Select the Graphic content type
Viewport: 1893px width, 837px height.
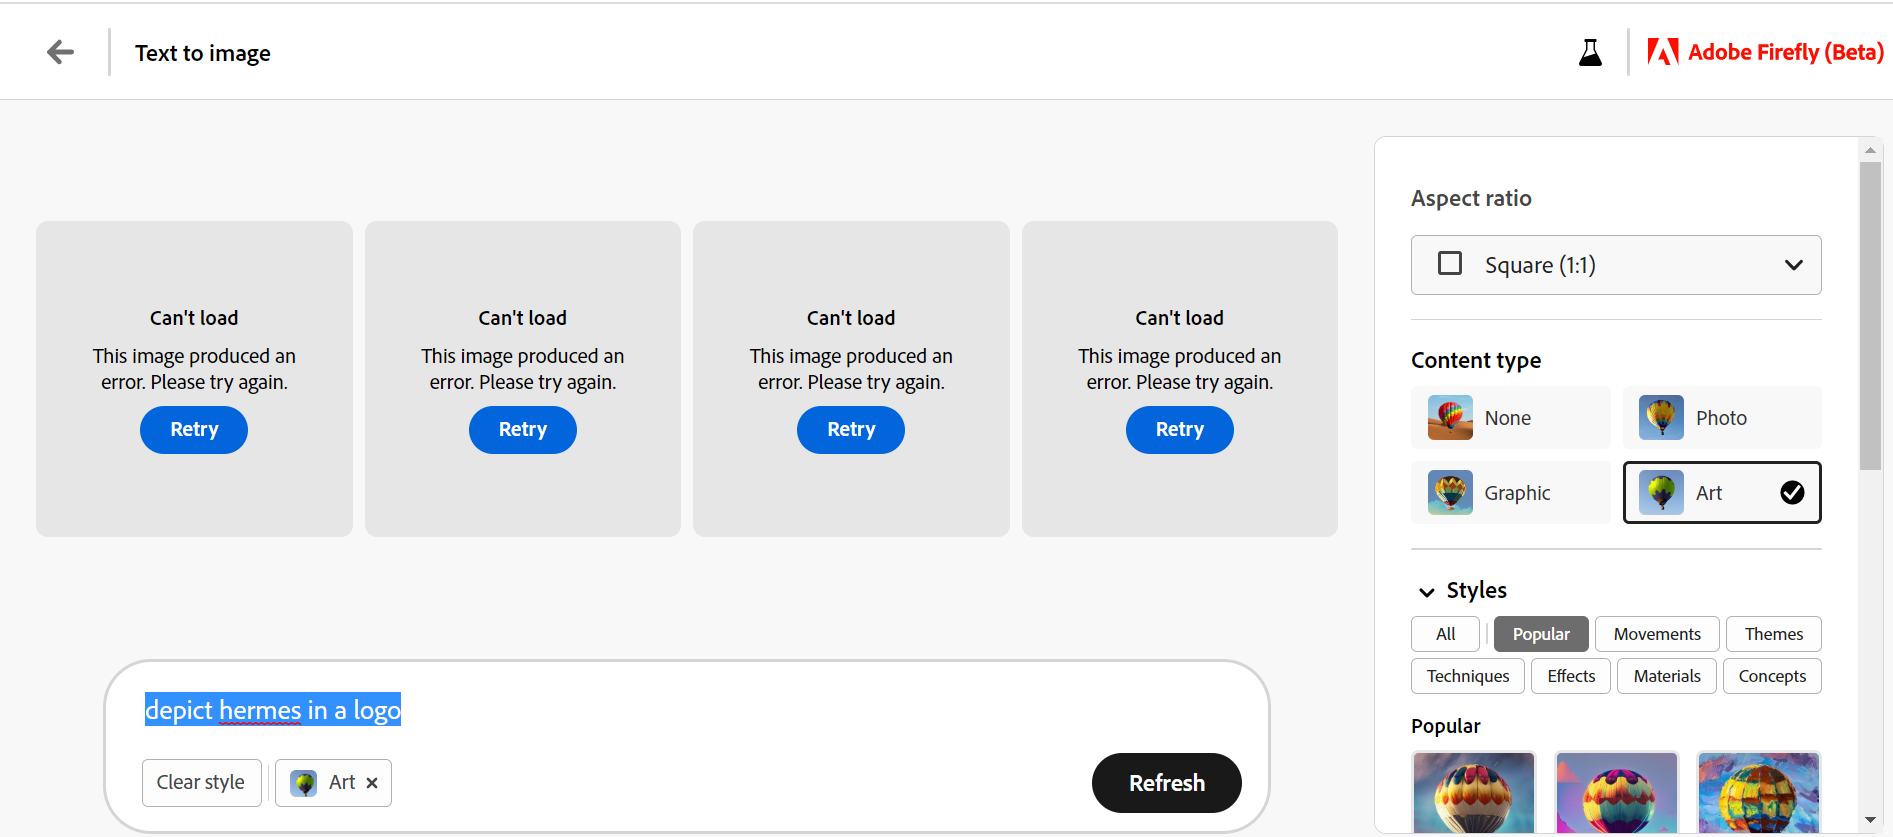pyautogui.click(x=1511, y=492)
